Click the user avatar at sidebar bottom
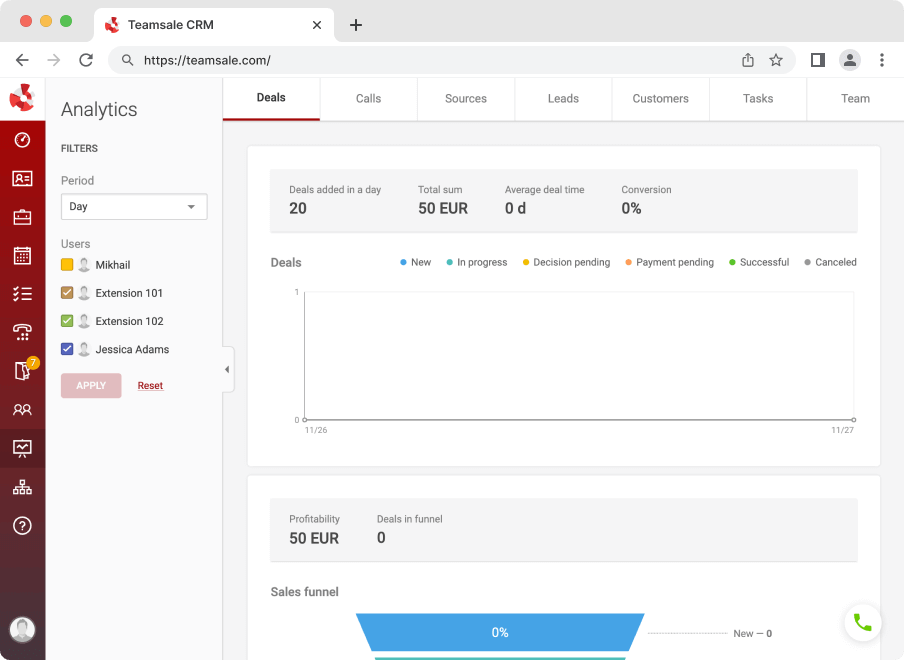The image size is (904, 660). (x=22, y=629)
